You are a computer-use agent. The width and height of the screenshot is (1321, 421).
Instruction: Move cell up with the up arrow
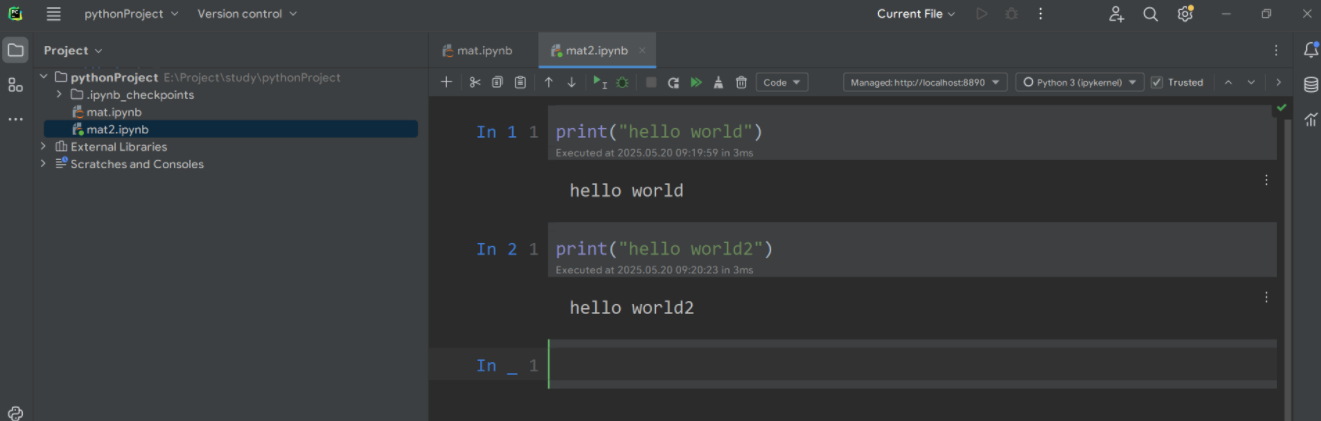[x=548, y=82]
